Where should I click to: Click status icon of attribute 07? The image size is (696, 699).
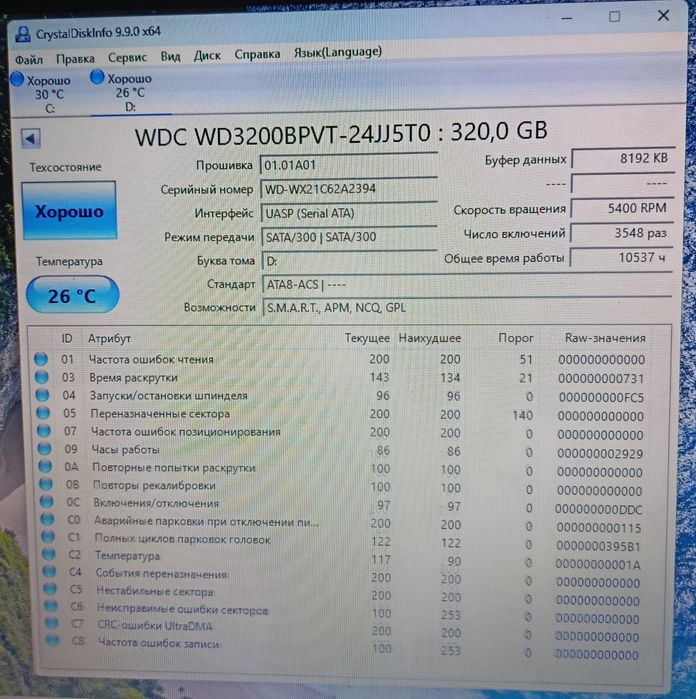pos(44,431)
